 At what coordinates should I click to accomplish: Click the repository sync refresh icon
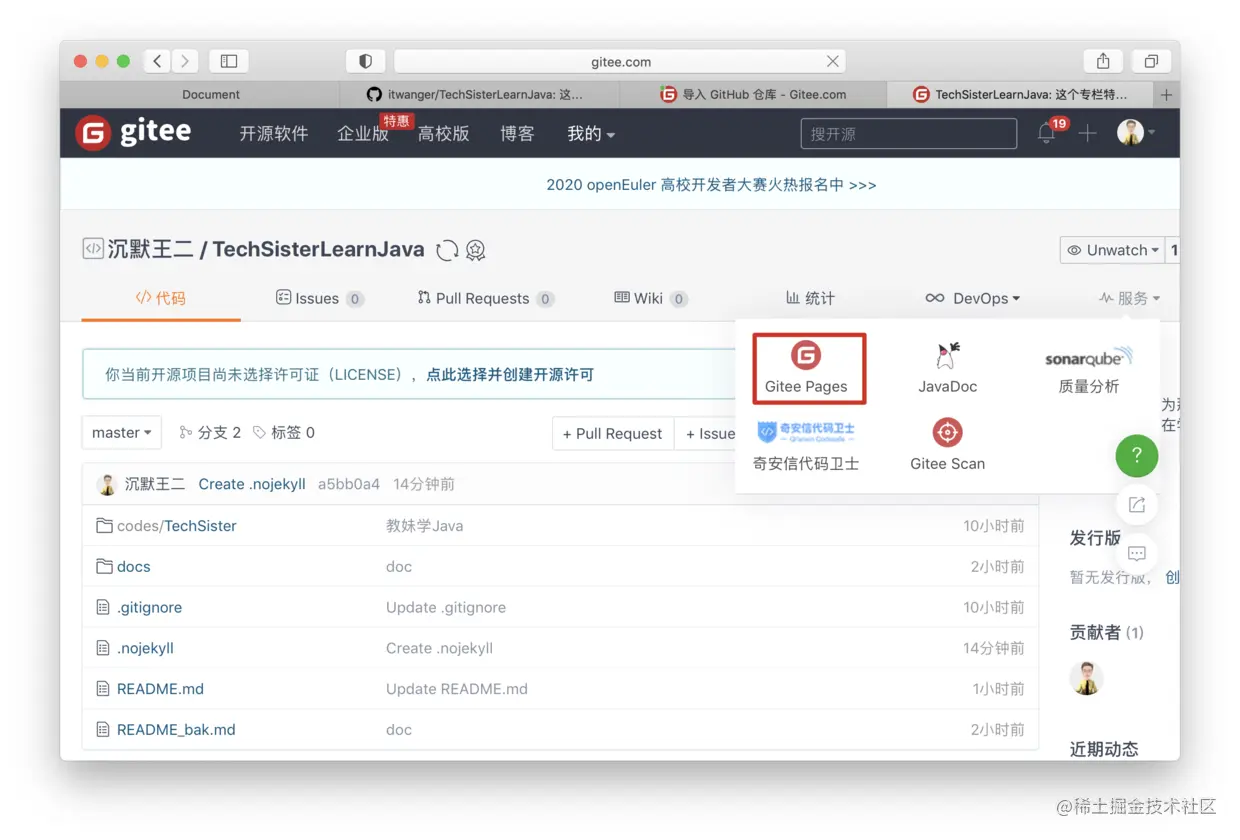pyautogui.click(x=447, y=250)
